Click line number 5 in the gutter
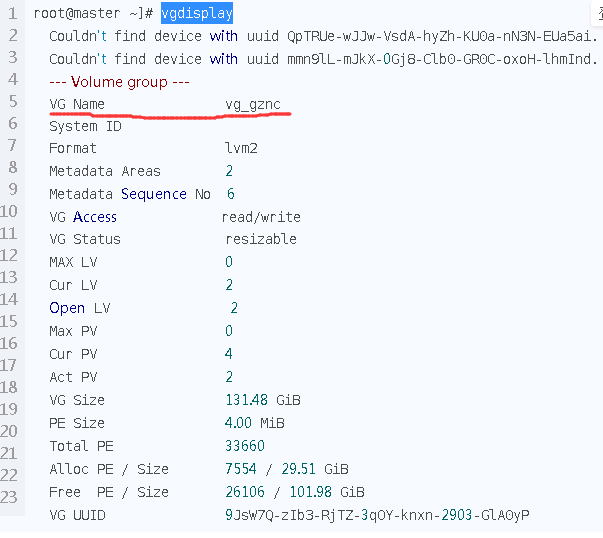Image resolution: width=603 pixels, height=538 pixels. (x=13, y=102)
